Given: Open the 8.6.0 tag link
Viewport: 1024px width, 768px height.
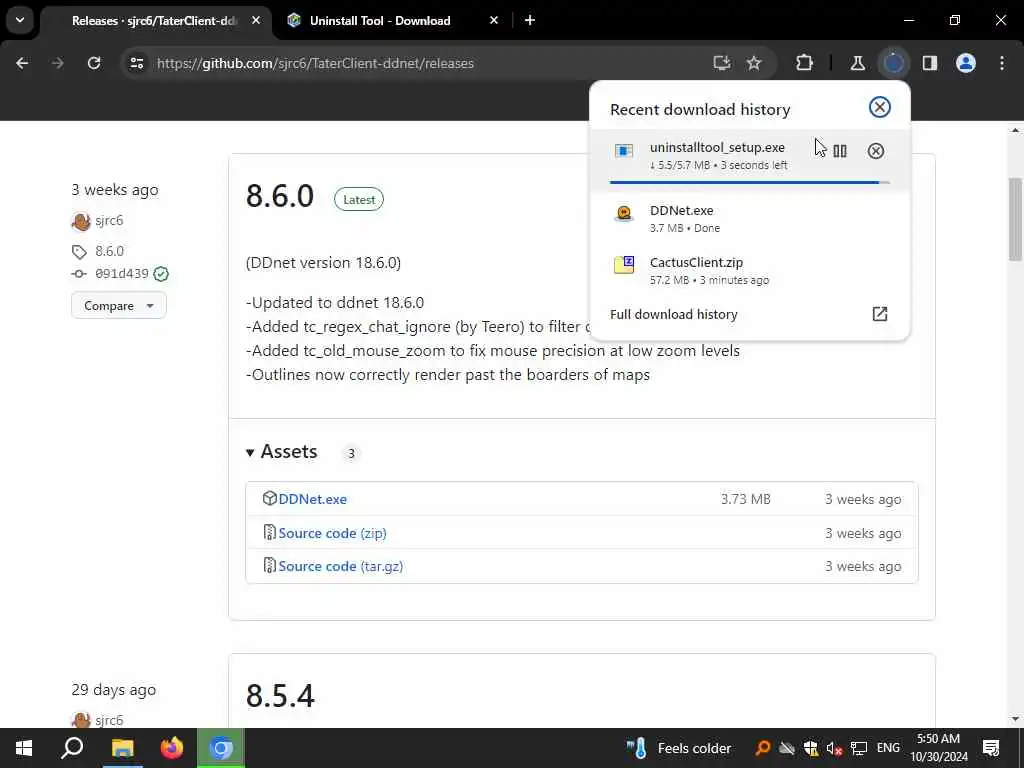Looking at the screenshot, I should (109, 251).
